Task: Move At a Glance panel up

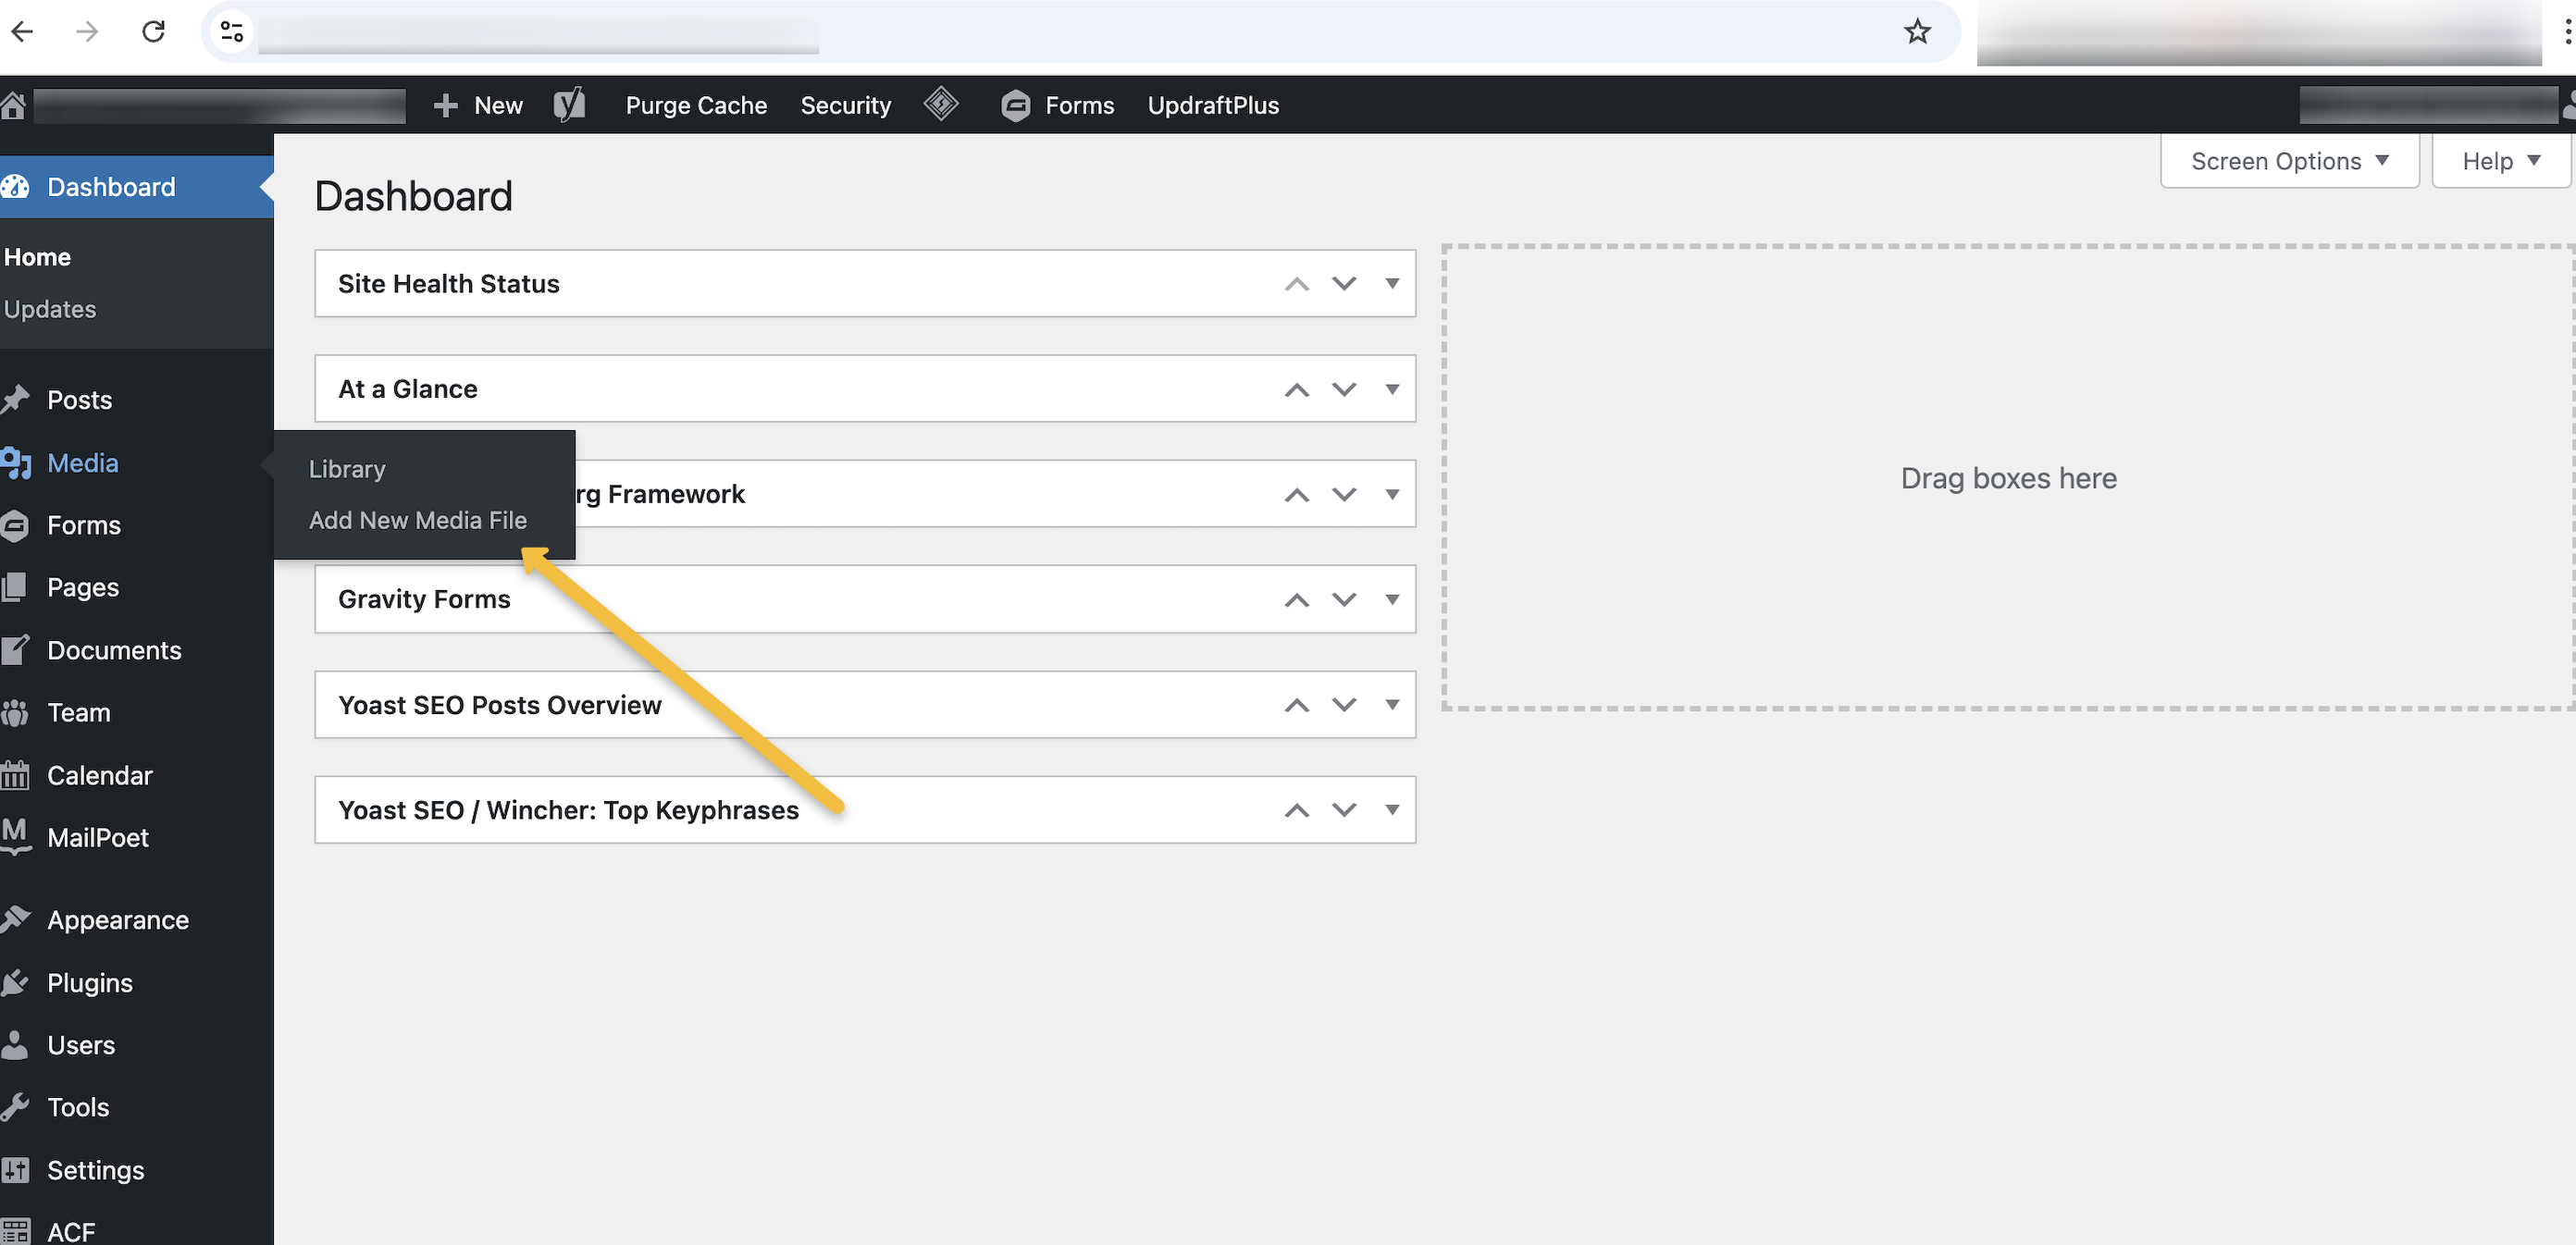Action: (x=1297, y=389)
